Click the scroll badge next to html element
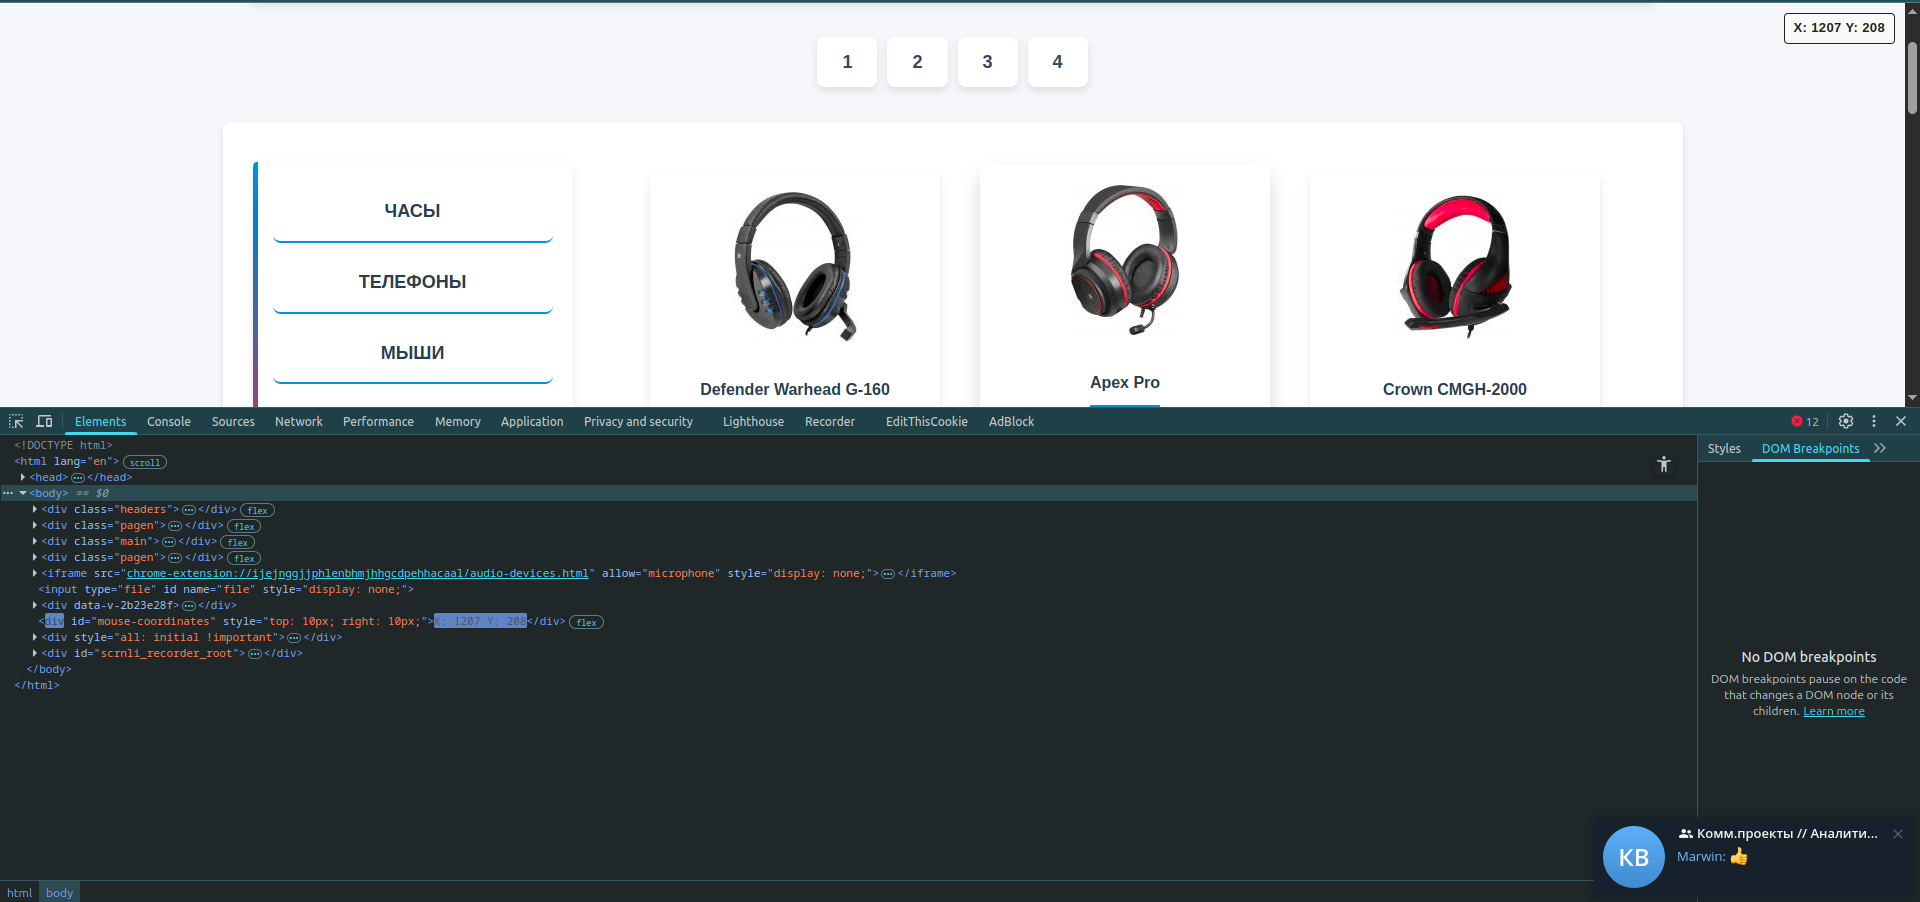The width and height of the screenshot is (1920, 902). pos(144,462)
